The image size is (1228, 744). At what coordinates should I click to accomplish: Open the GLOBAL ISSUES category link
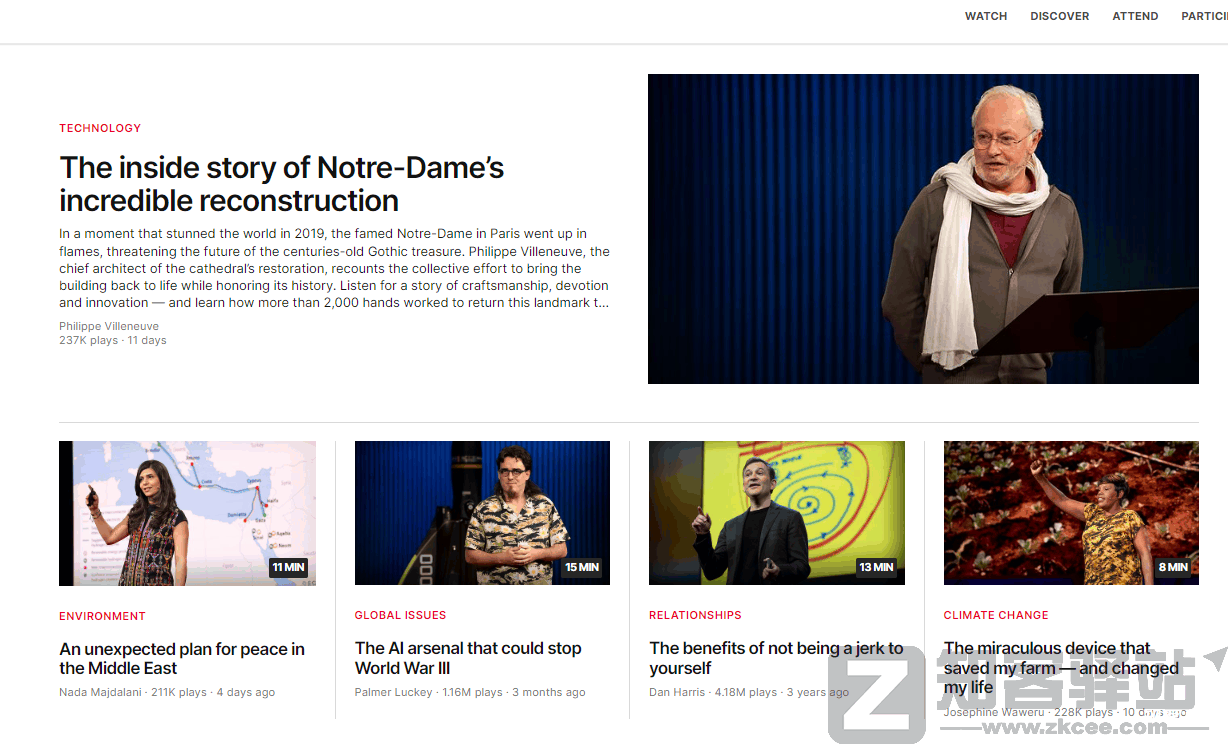pos(400,615)
